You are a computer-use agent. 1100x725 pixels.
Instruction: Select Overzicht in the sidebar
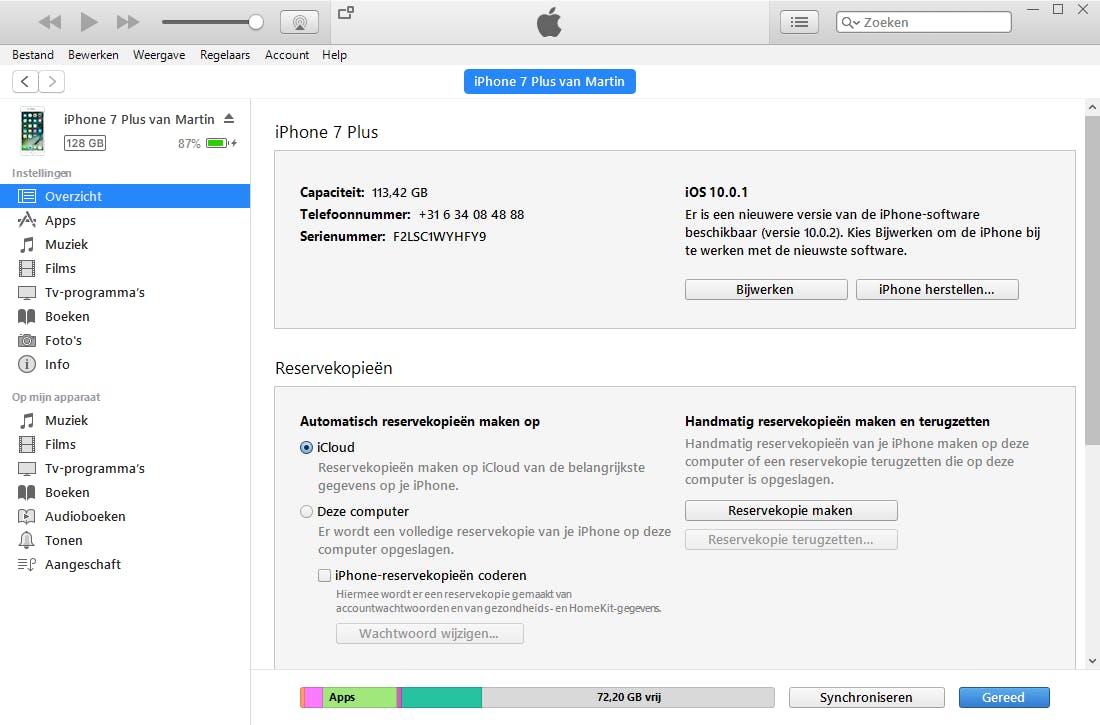125,197
